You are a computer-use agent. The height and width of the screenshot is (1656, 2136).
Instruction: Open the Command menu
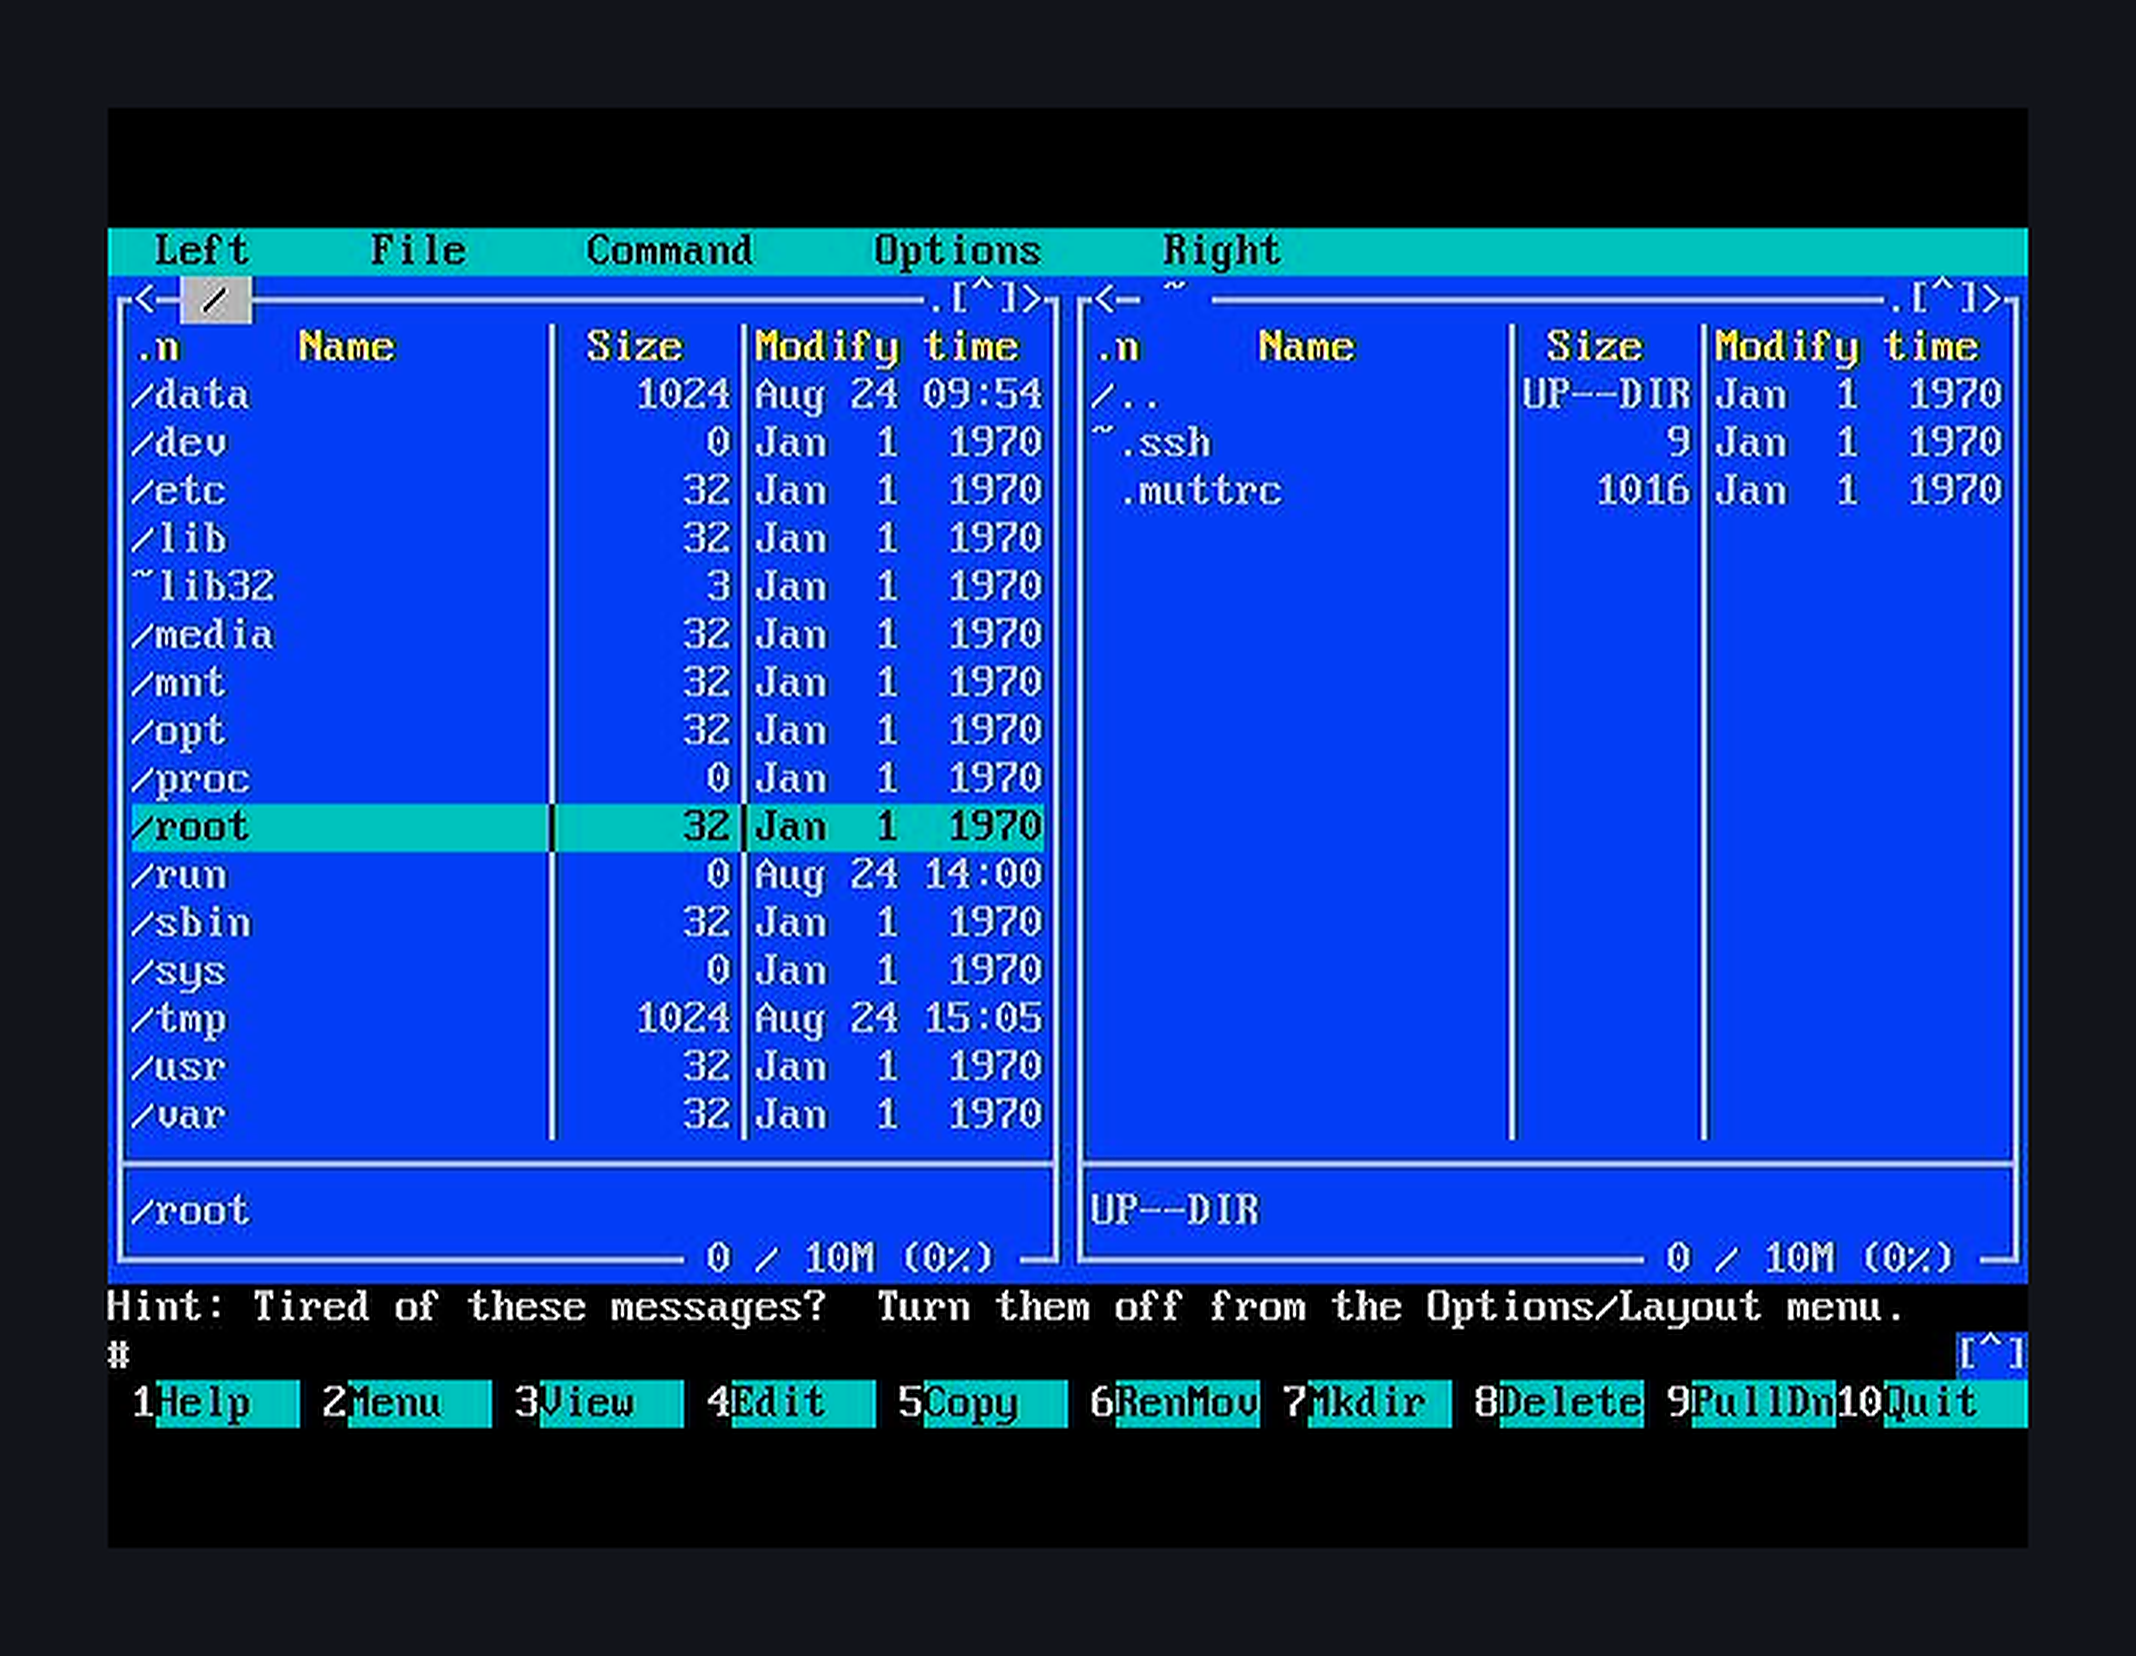click(x=670, y=251)
